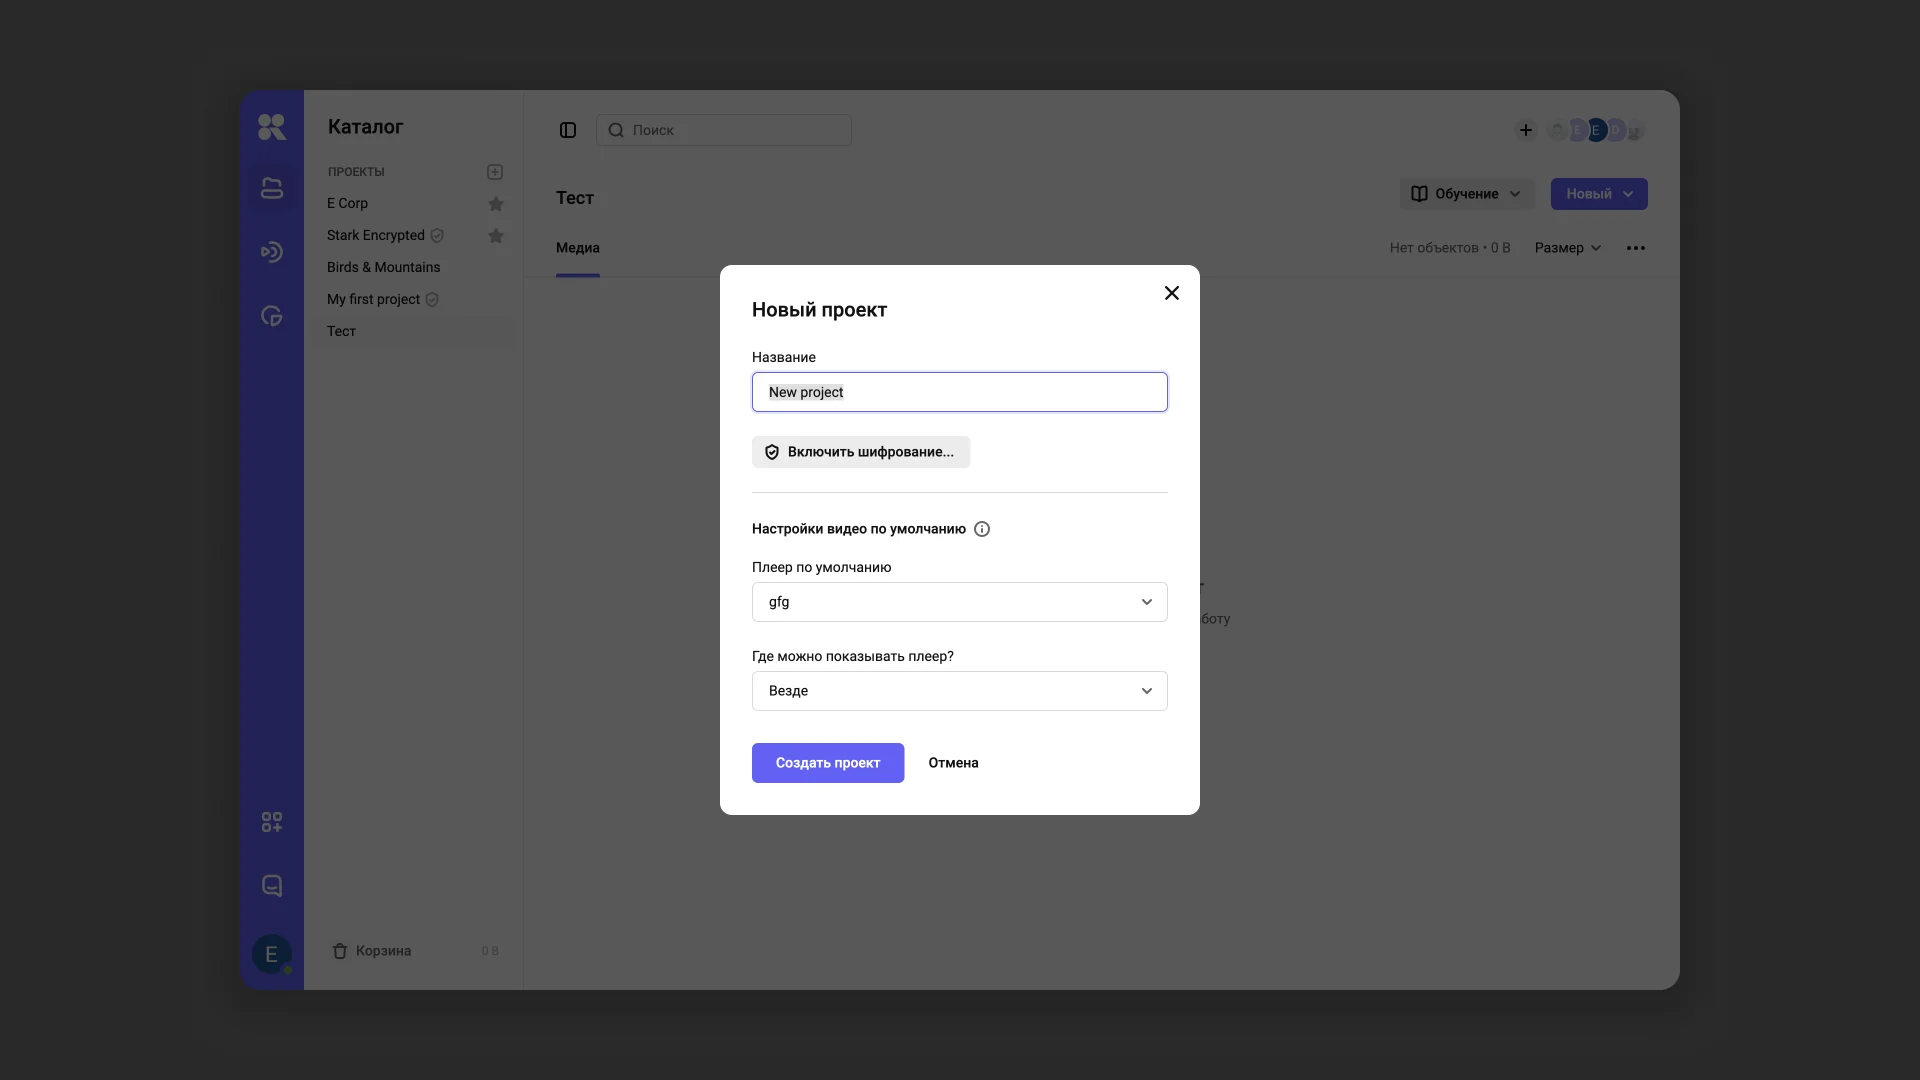This screenshot has height=1080, width=1920.
Task: Click the Создать проект button
Action: tap(827, 763)
